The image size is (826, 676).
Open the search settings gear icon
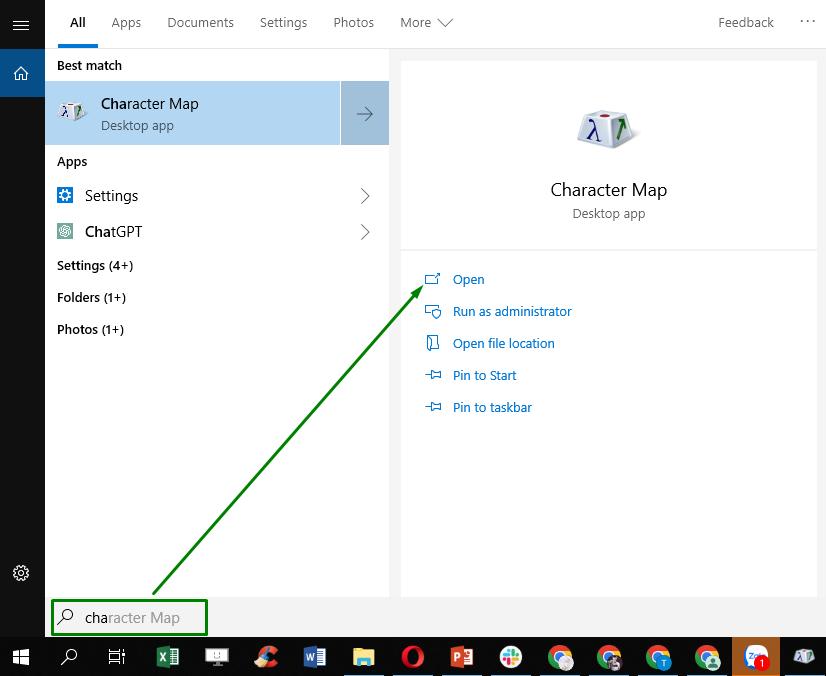tap(21, 573)
